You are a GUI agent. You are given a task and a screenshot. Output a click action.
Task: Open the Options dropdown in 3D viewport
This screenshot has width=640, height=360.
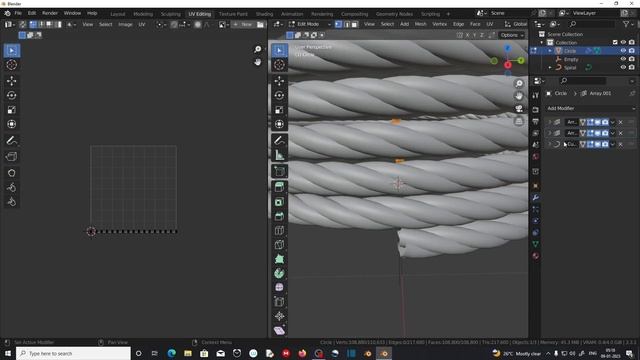tap(511, 35)
